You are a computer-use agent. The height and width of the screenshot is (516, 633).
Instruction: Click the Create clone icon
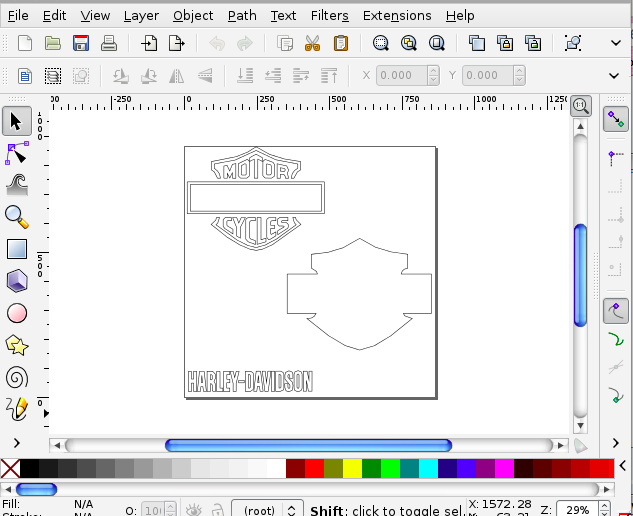click(x=505, y=43)
